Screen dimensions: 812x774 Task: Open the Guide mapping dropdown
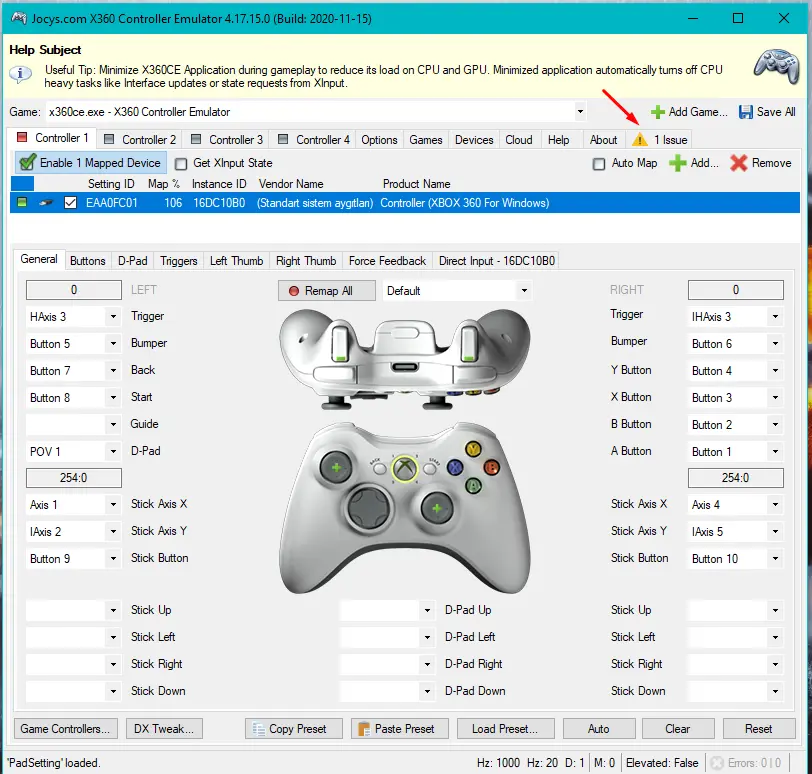[x=113, y=424]
